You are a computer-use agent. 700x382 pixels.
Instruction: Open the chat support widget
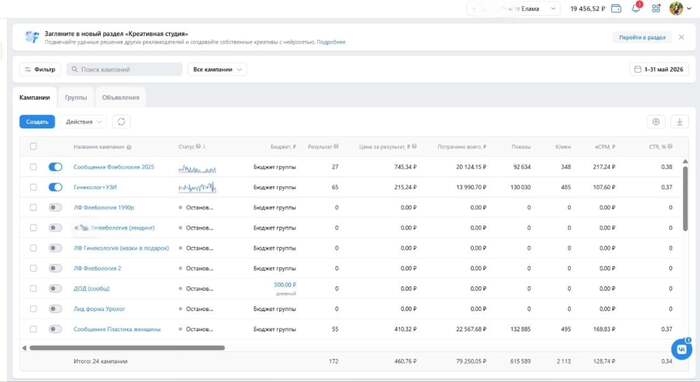(681, 349)
